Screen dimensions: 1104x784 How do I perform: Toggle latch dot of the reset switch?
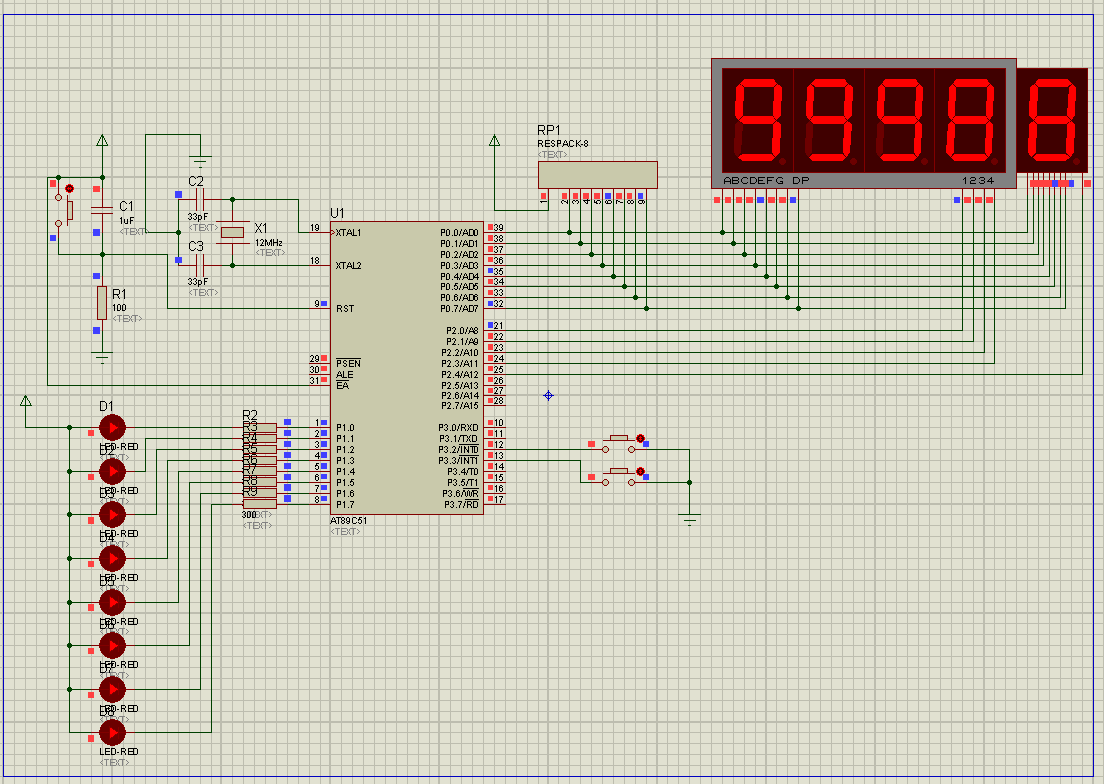click(69, 189)
